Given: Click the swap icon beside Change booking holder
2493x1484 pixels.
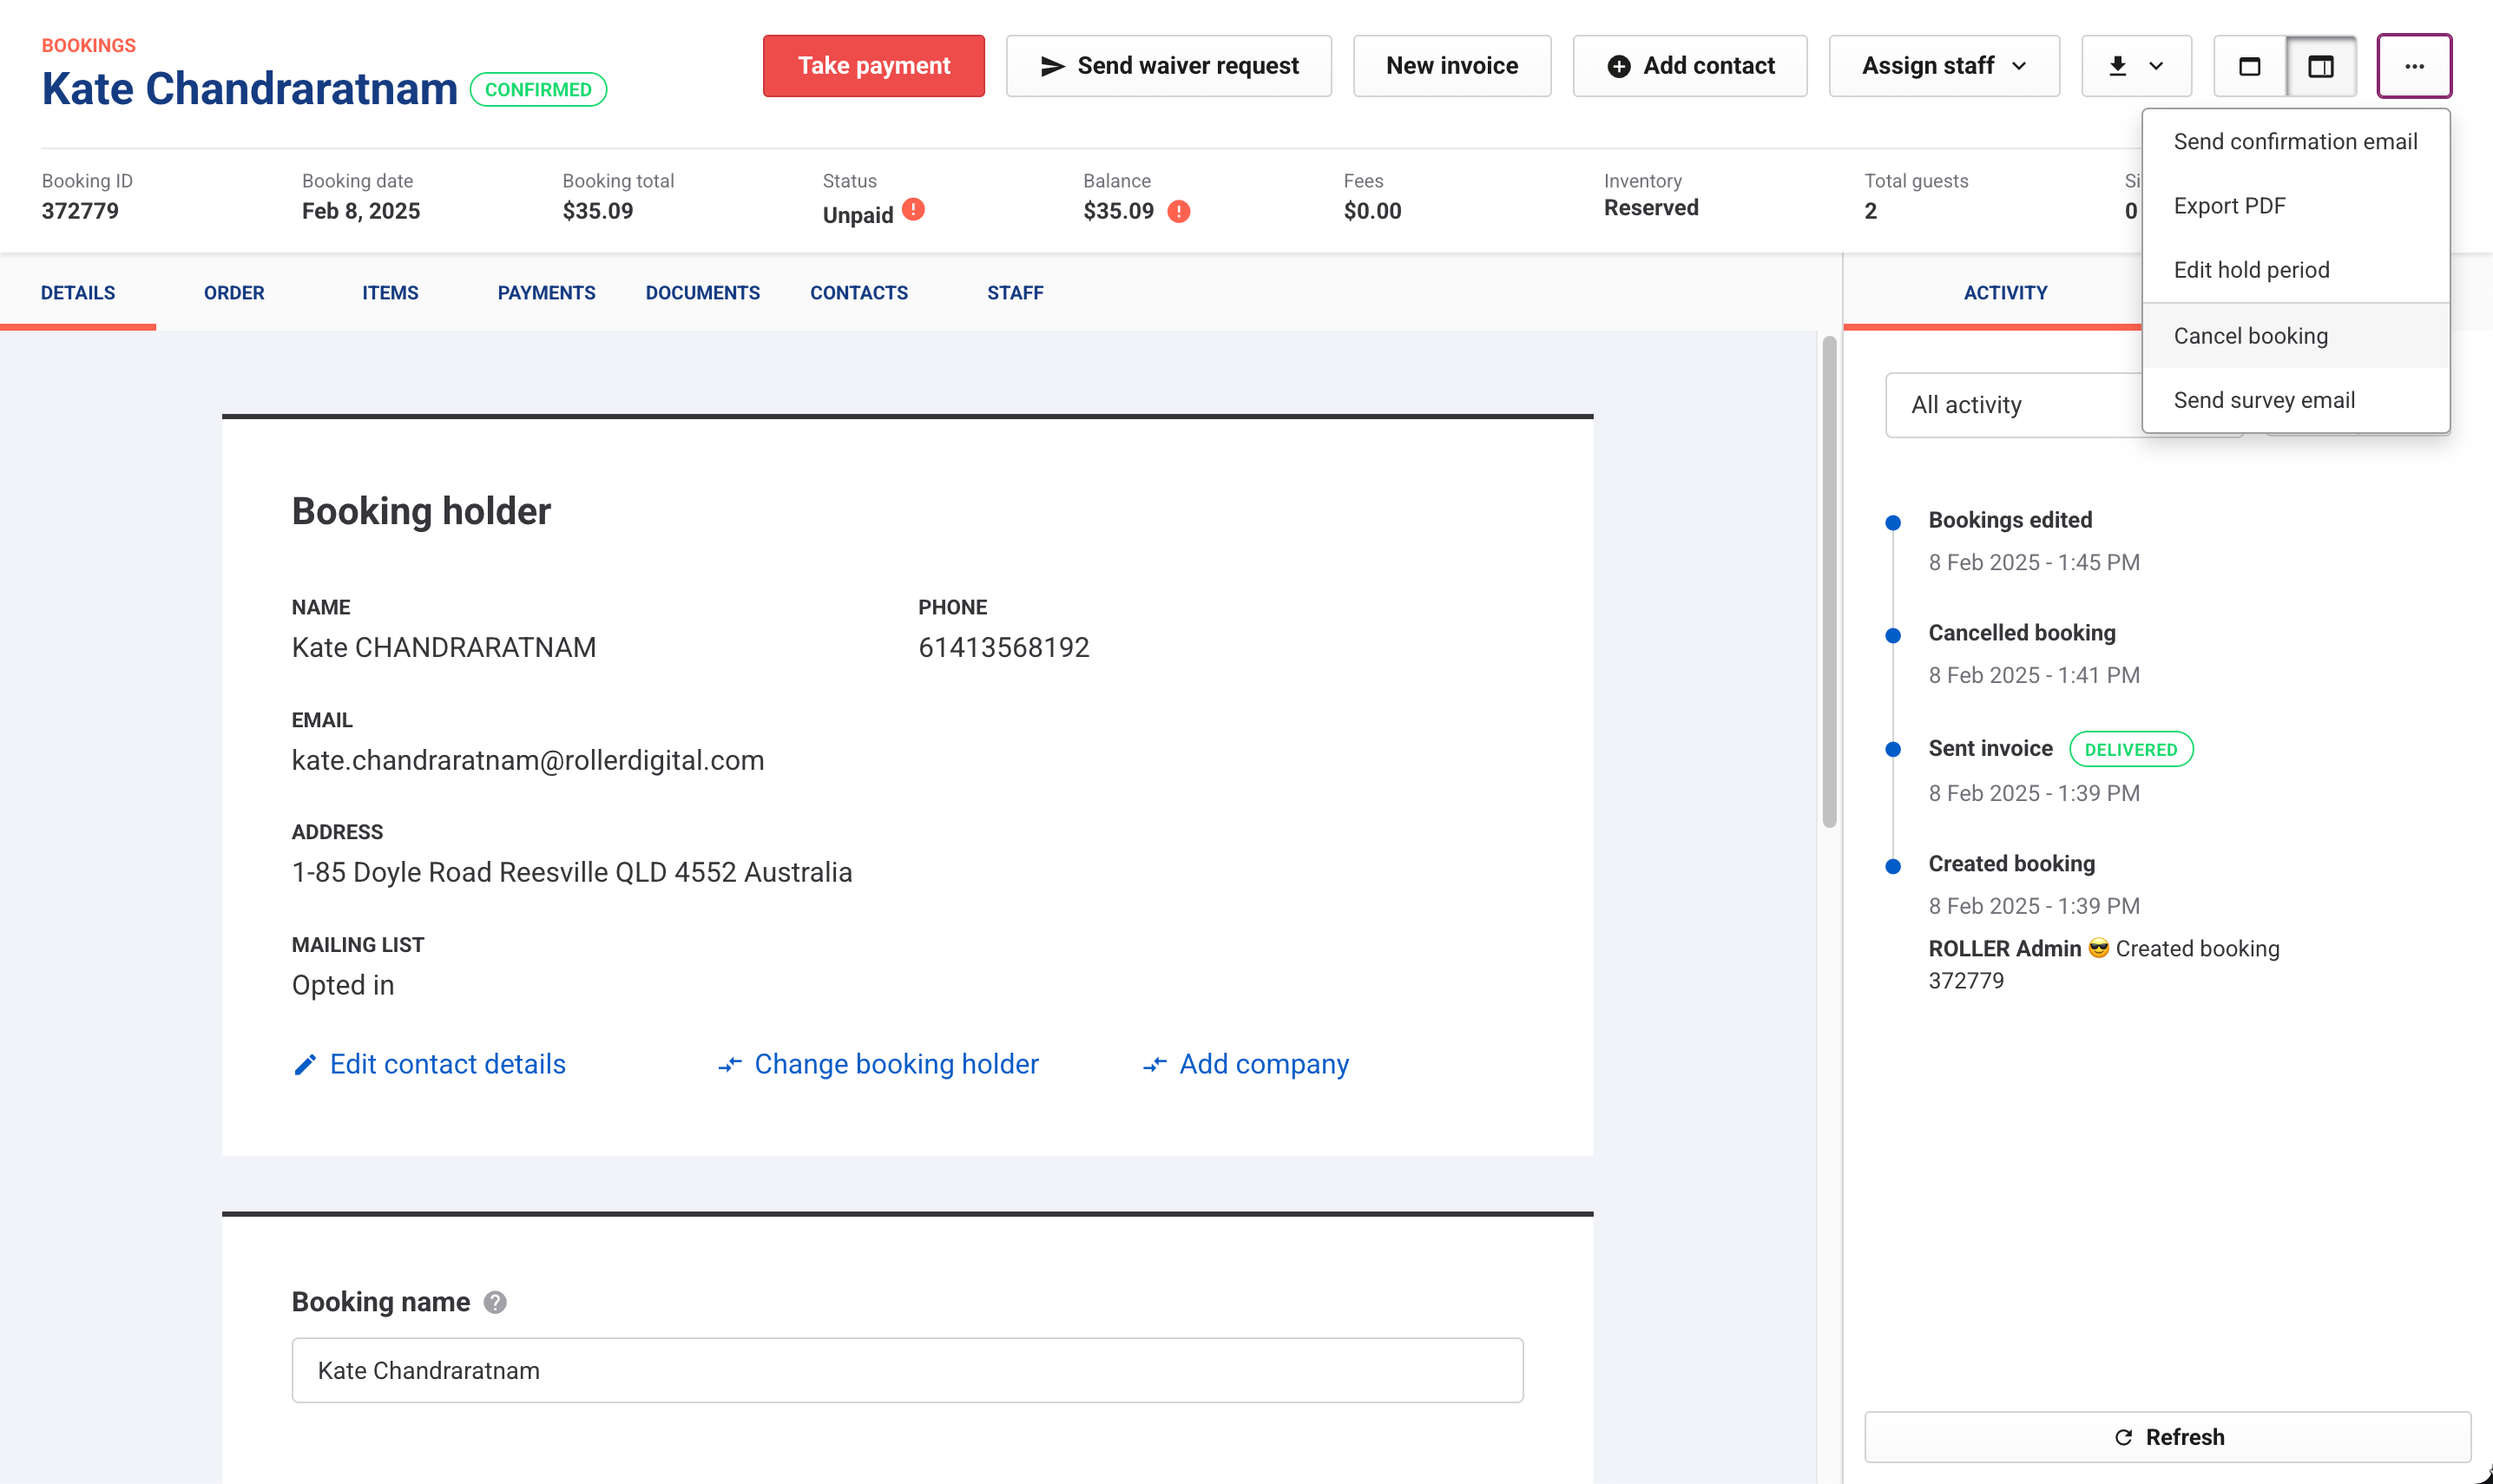Looking at the screenshot, I should [730, 1065].
